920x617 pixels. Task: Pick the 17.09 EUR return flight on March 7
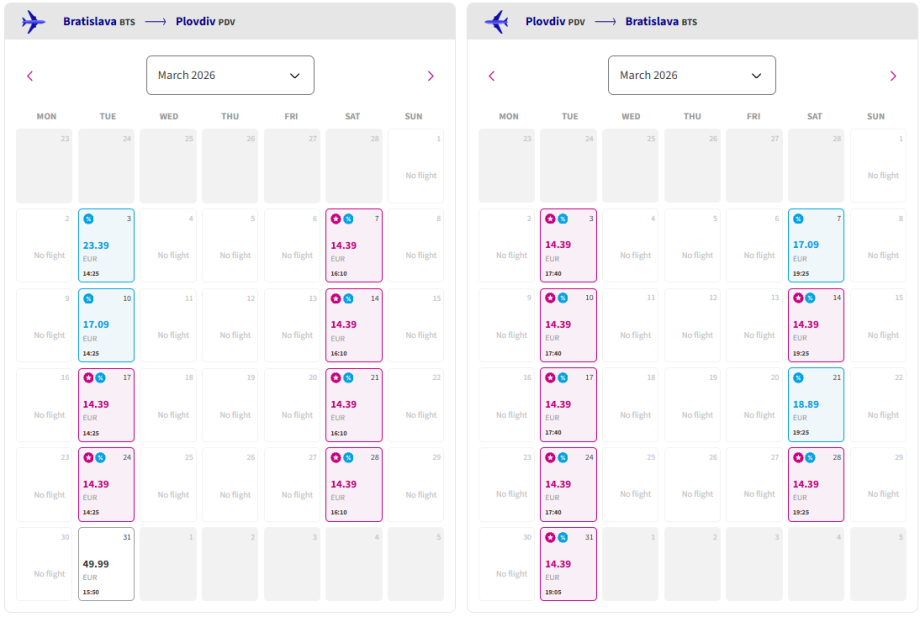pos(815,246)
